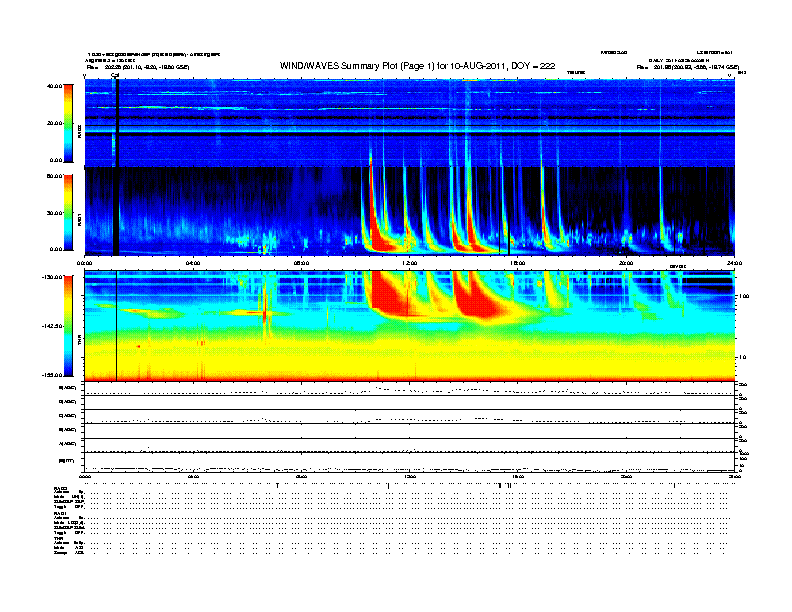
Task: Click the 24:00 tick label below RAD1 spectrogram
Action: (x=734, y=263)
